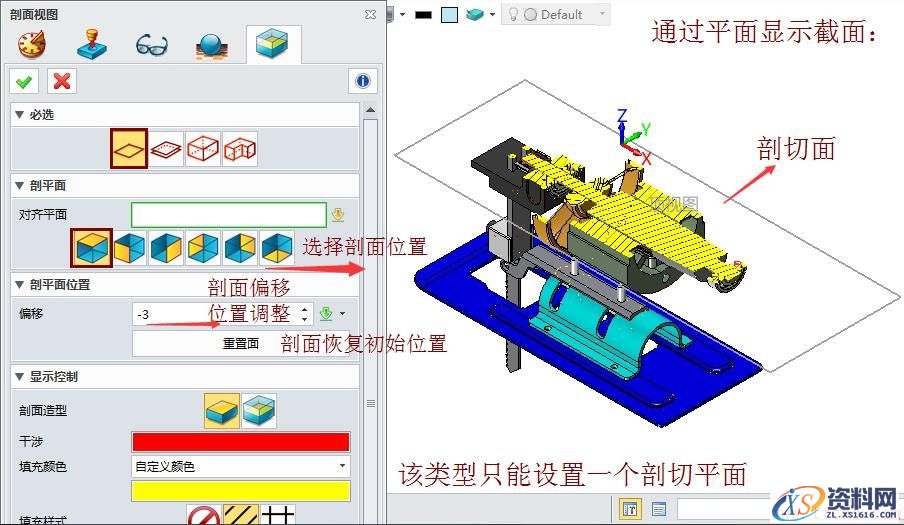Select the cross-hatch 填充样式 icon
Screen dimensions: 904x525
tap(278, 516)
